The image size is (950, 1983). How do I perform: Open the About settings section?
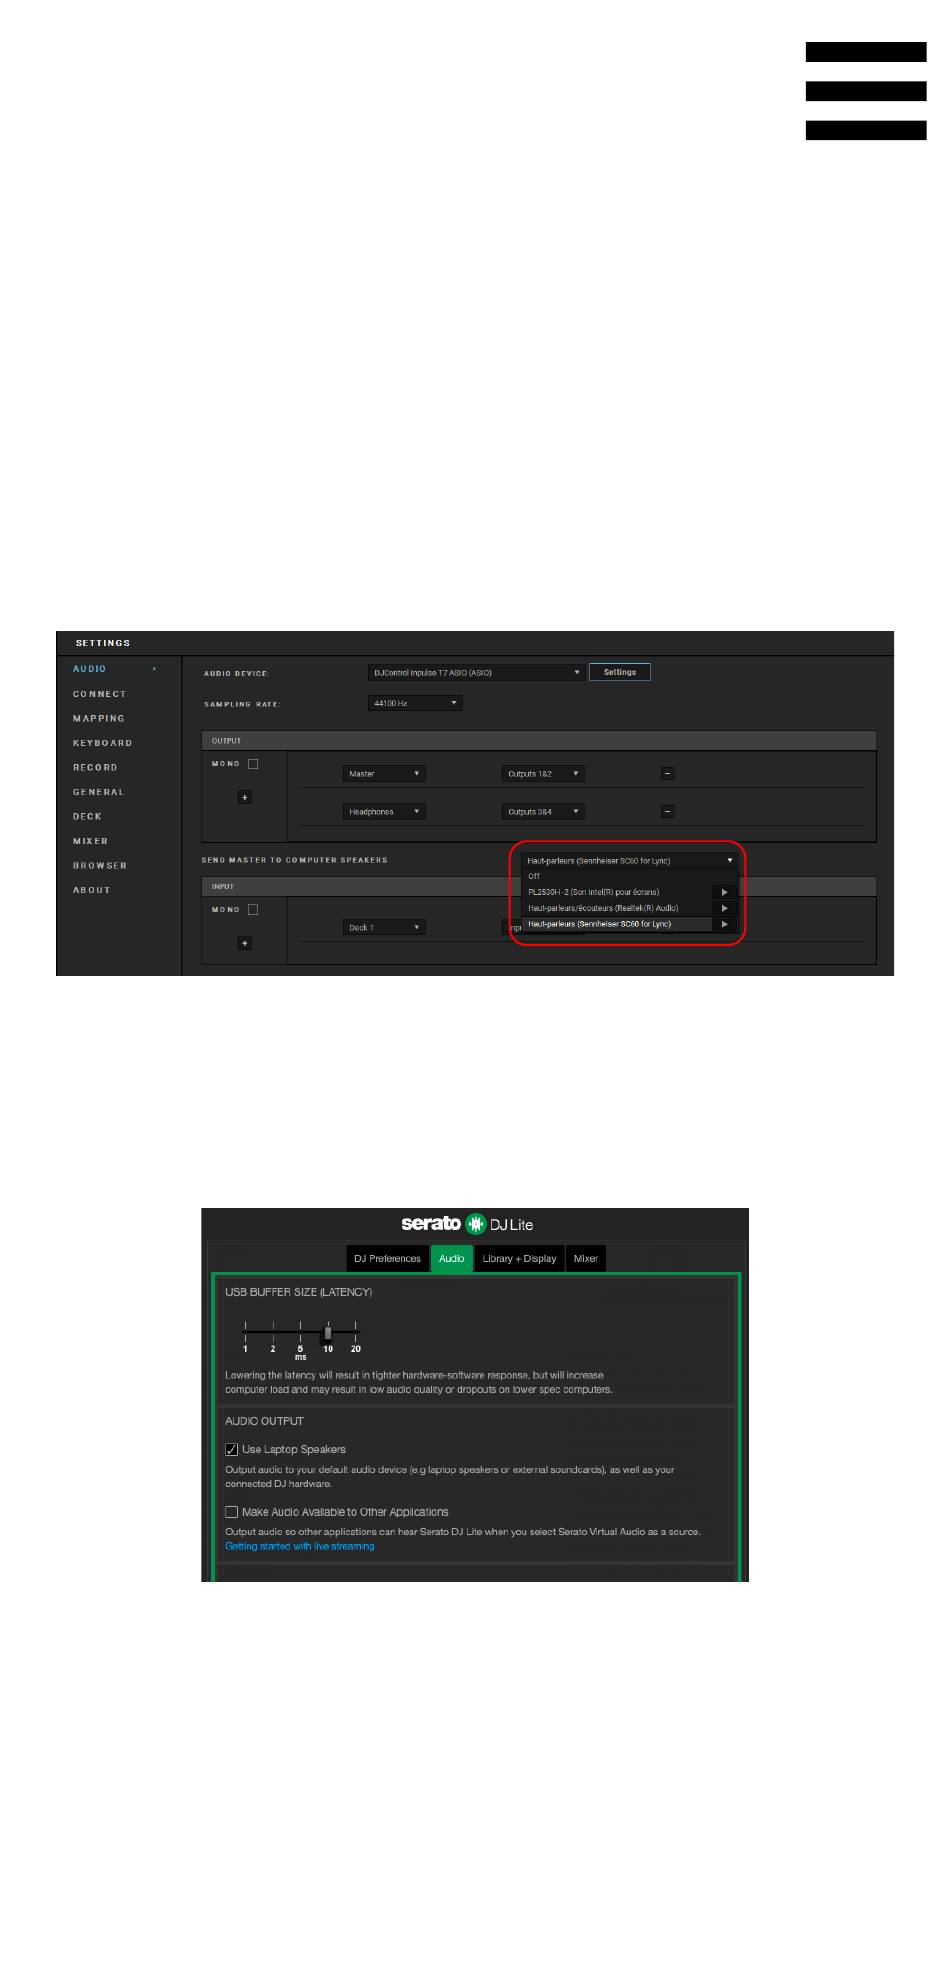pos(92,890)
